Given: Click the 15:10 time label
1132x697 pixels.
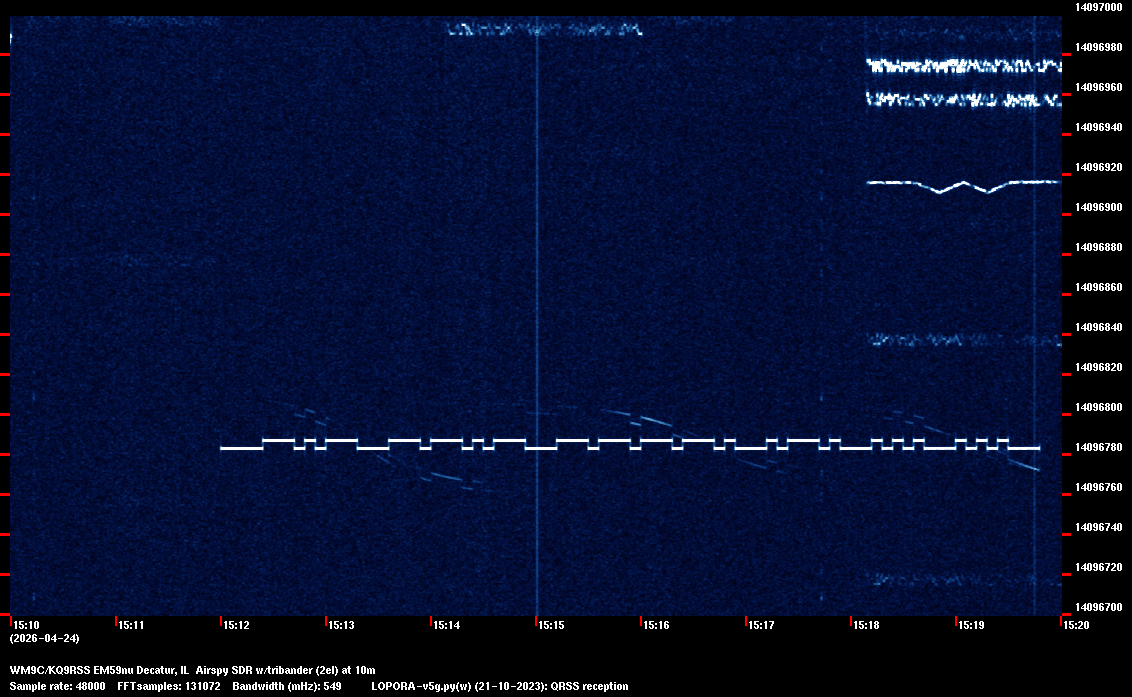Looking at the screenshot, I should (x=27, y=625).
